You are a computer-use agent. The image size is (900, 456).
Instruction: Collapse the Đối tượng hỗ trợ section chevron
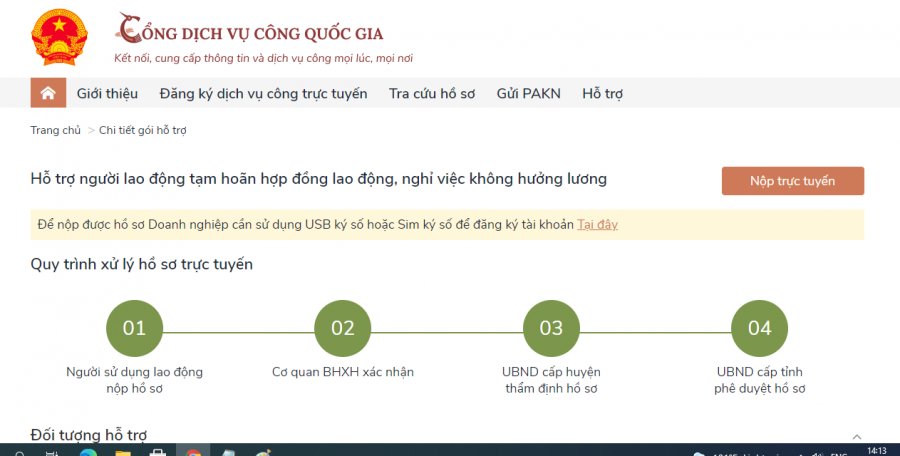[856, 437]
